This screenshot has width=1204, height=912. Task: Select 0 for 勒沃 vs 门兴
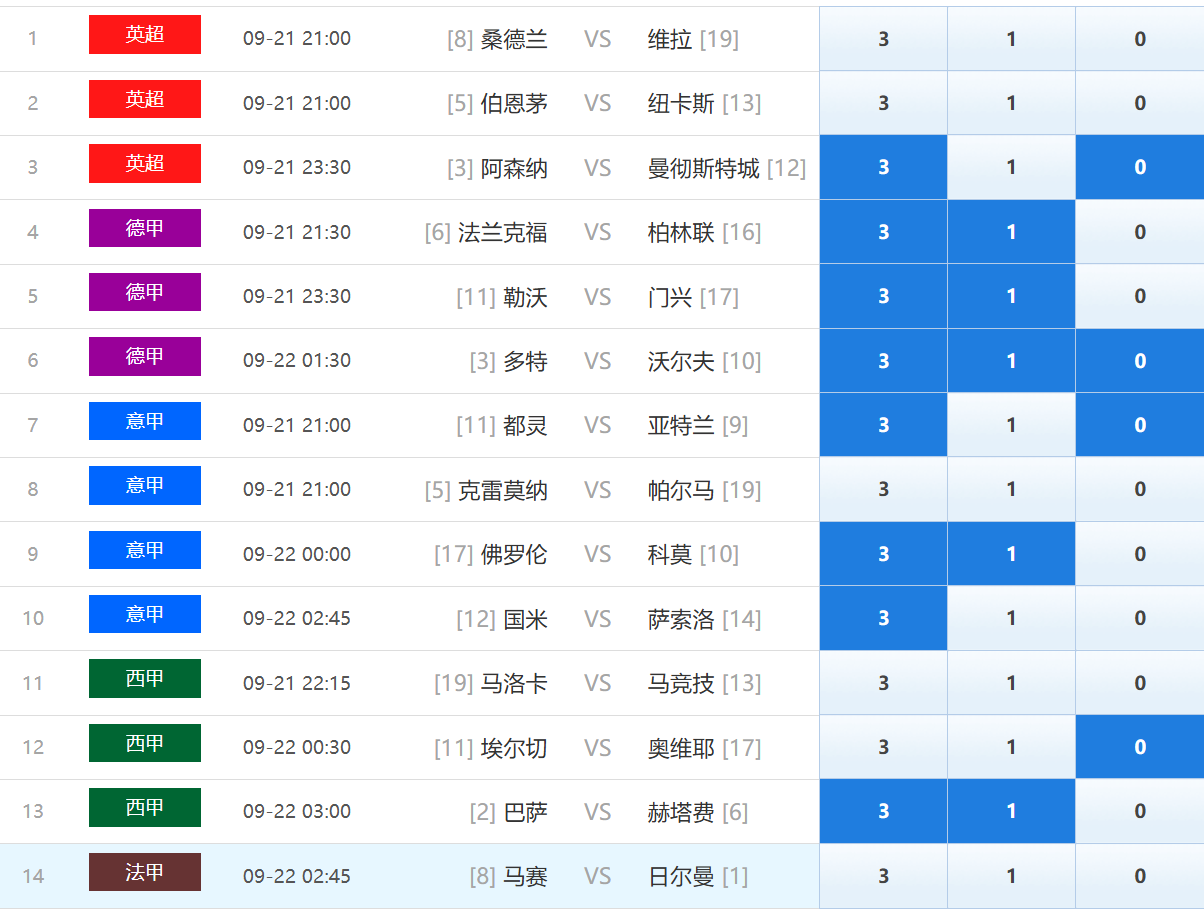(x=1139, y=296)
